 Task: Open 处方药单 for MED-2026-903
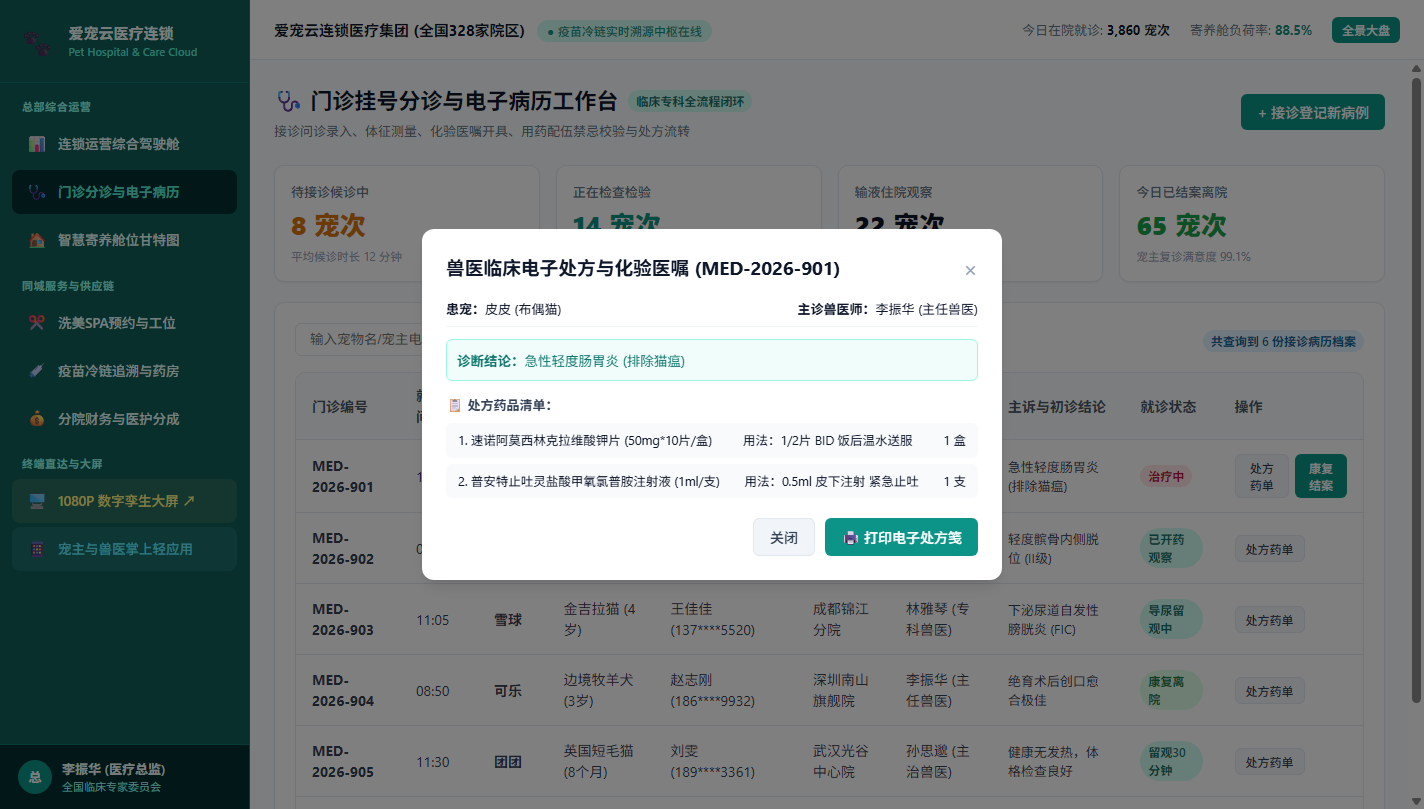[x=1269, y=619]
